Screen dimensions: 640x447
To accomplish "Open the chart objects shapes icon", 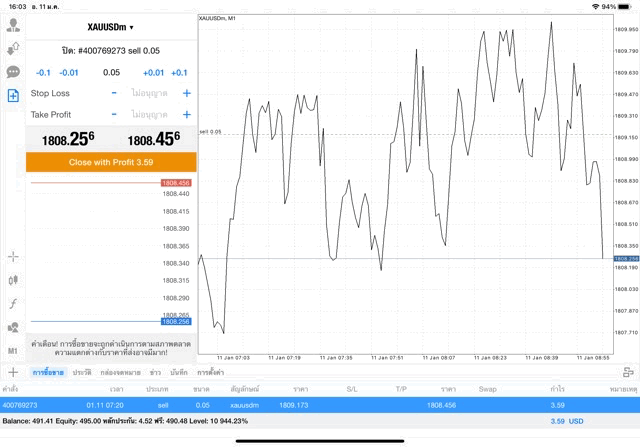I will (13, 327).
